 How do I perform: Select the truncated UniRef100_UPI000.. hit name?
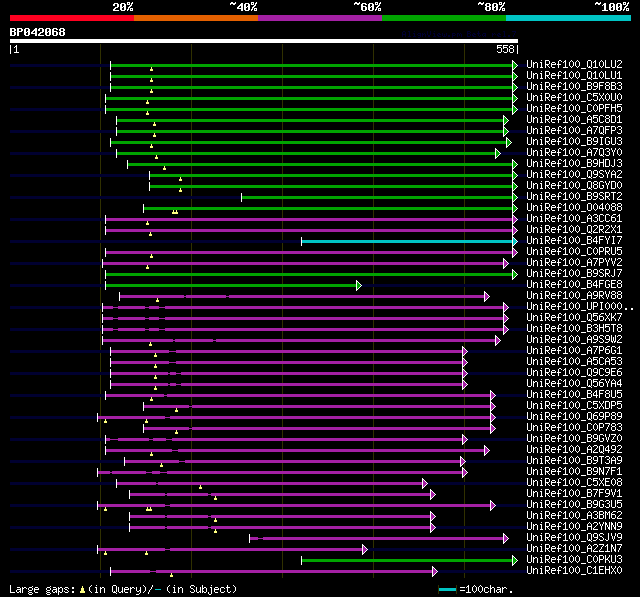pyautogui.click(x=580, y=307)
